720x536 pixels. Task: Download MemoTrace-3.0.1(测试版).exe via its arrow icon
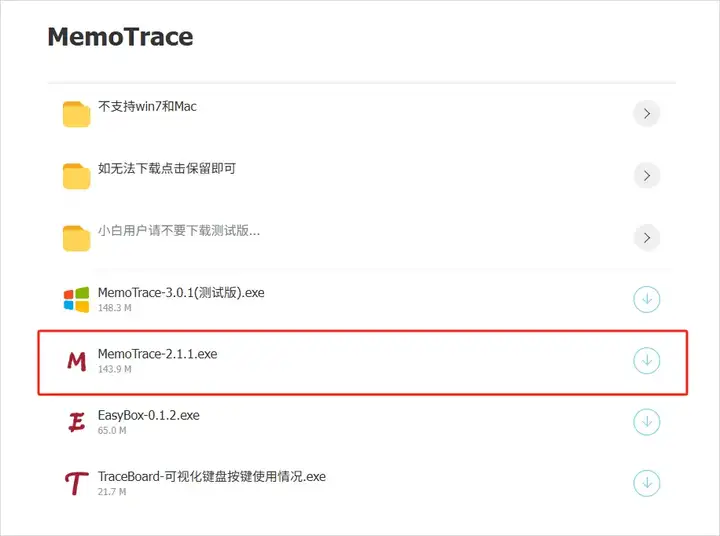(x=647, y=299)
